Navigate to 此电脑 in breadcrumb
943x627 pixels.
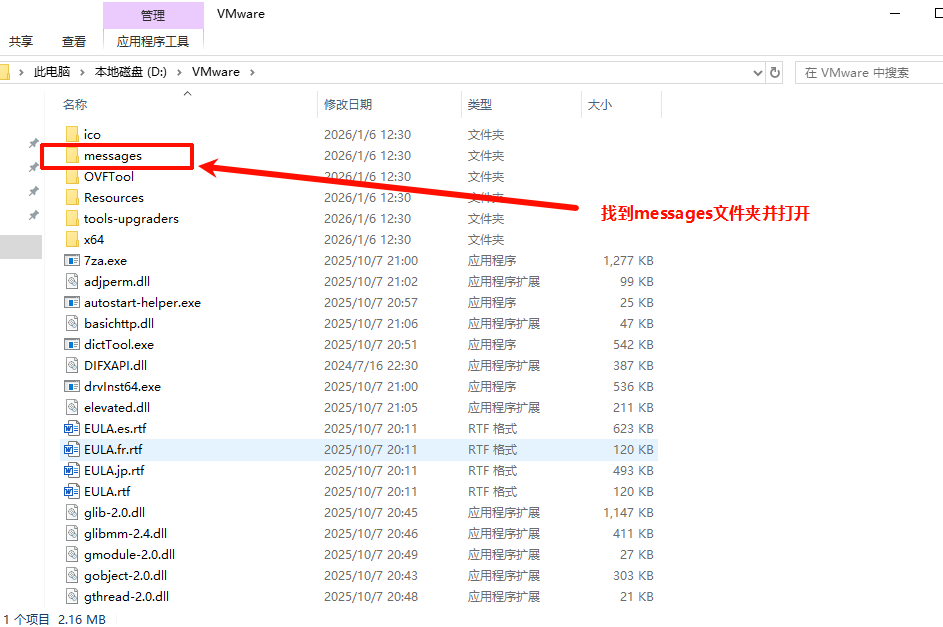click(52, 72)
